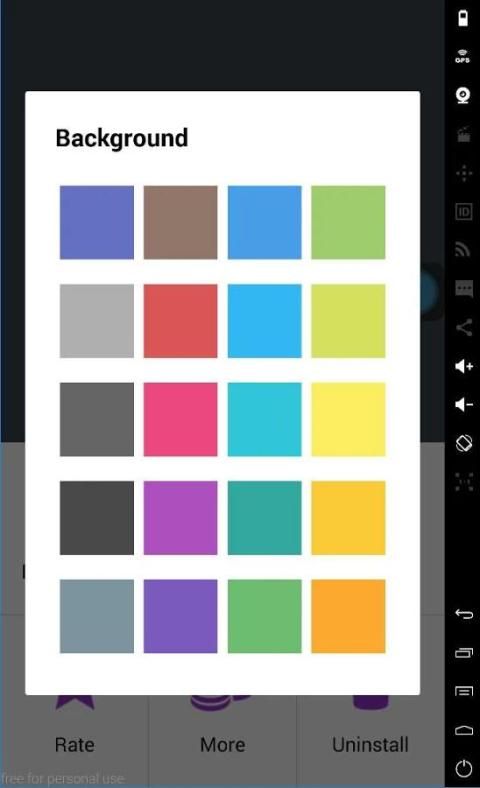Click the volume down icon in sidebar
The image size is (480, 788).
(x=463, y=405)
